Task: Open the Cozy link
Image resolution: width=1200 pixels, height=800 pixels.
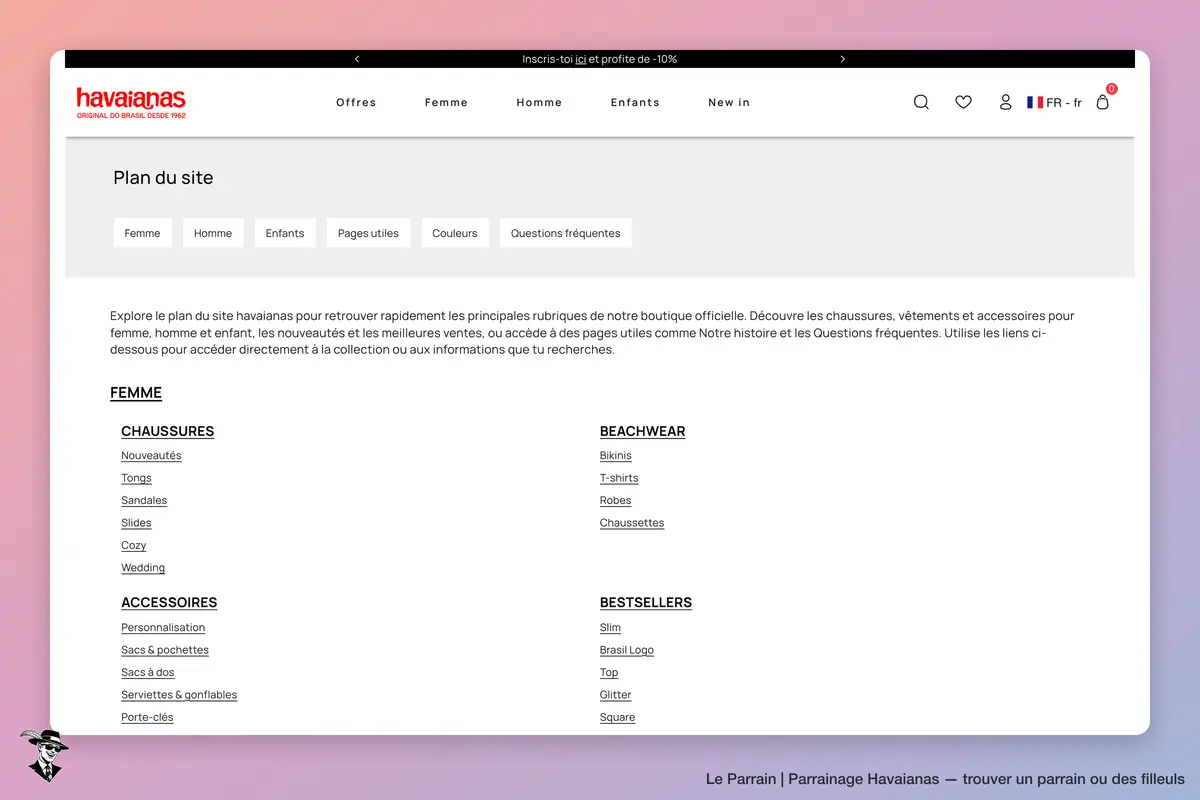Action: click(x=134, y=546)
